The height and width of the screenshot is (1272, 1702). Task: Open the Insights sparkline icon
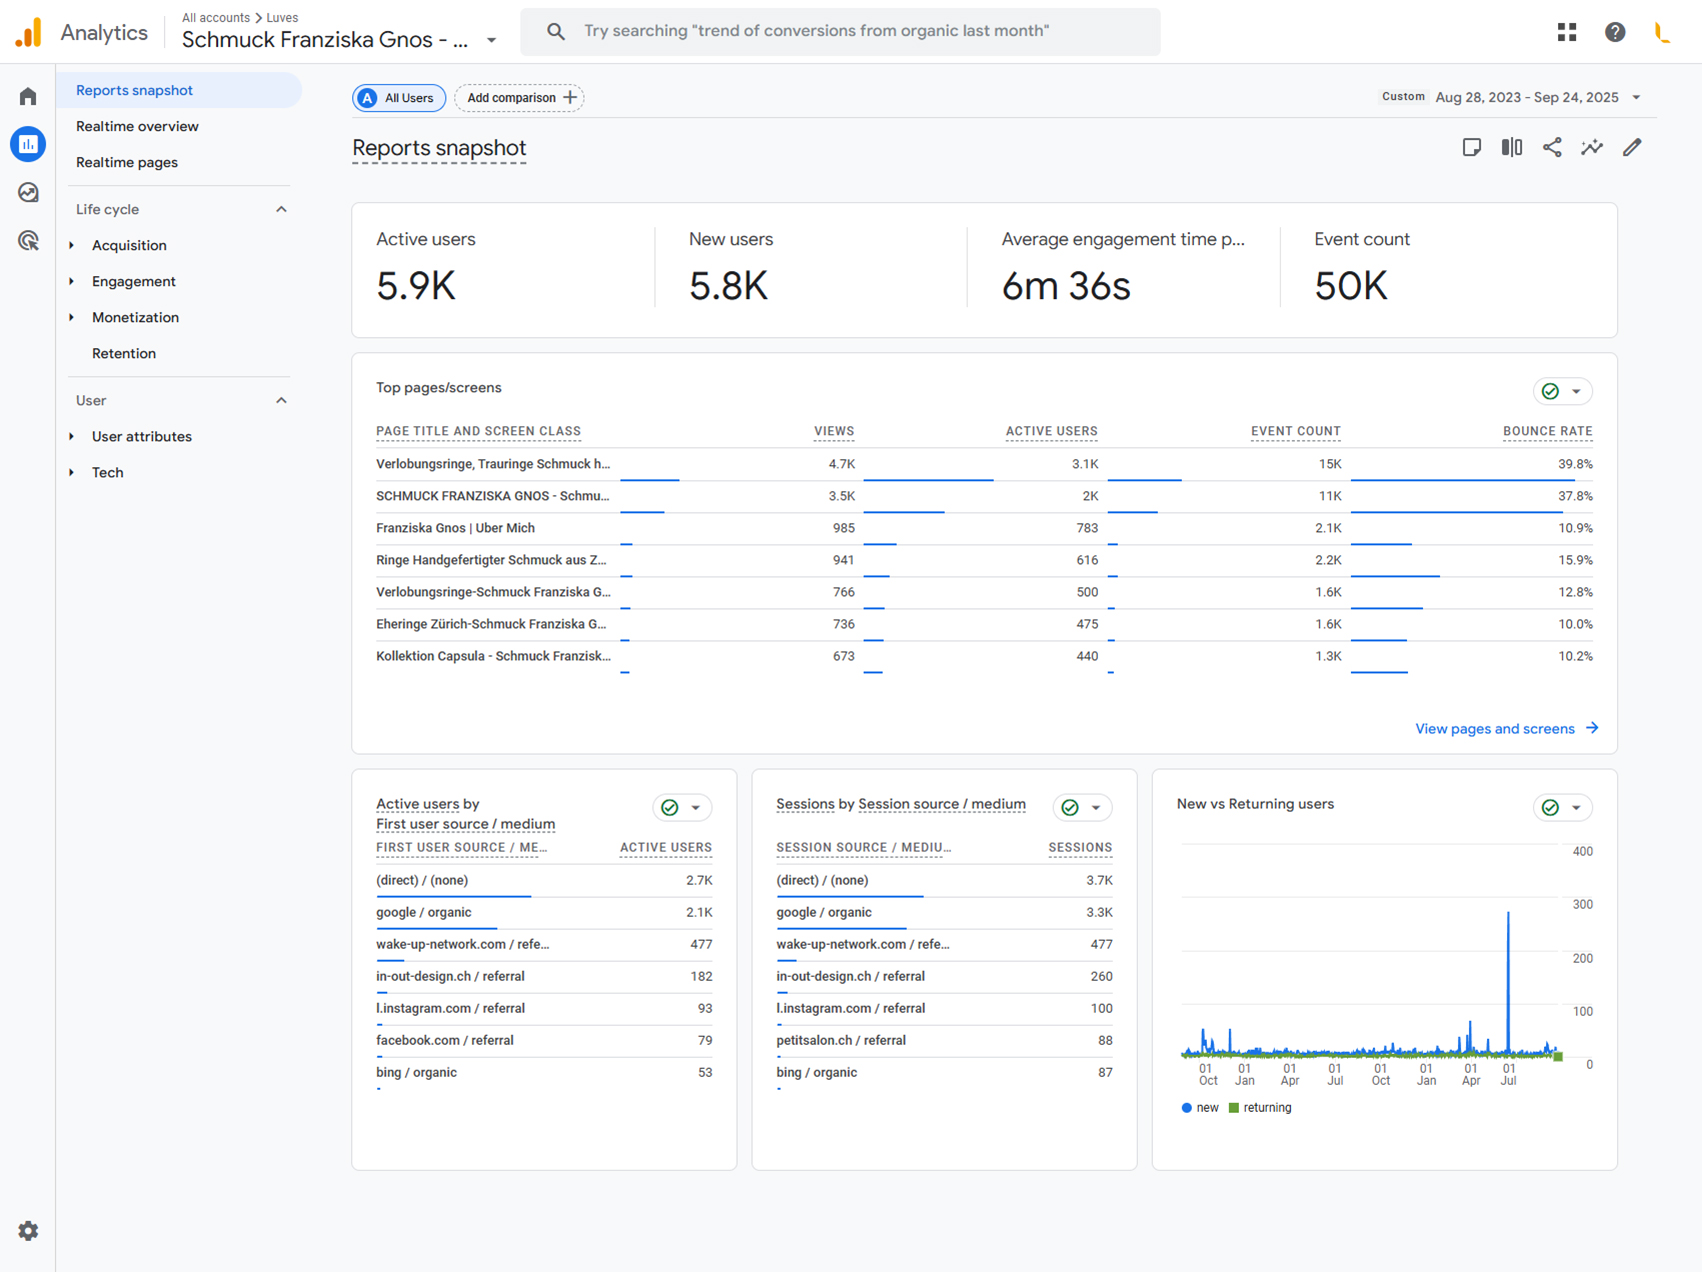click(x=1592, y=148)
